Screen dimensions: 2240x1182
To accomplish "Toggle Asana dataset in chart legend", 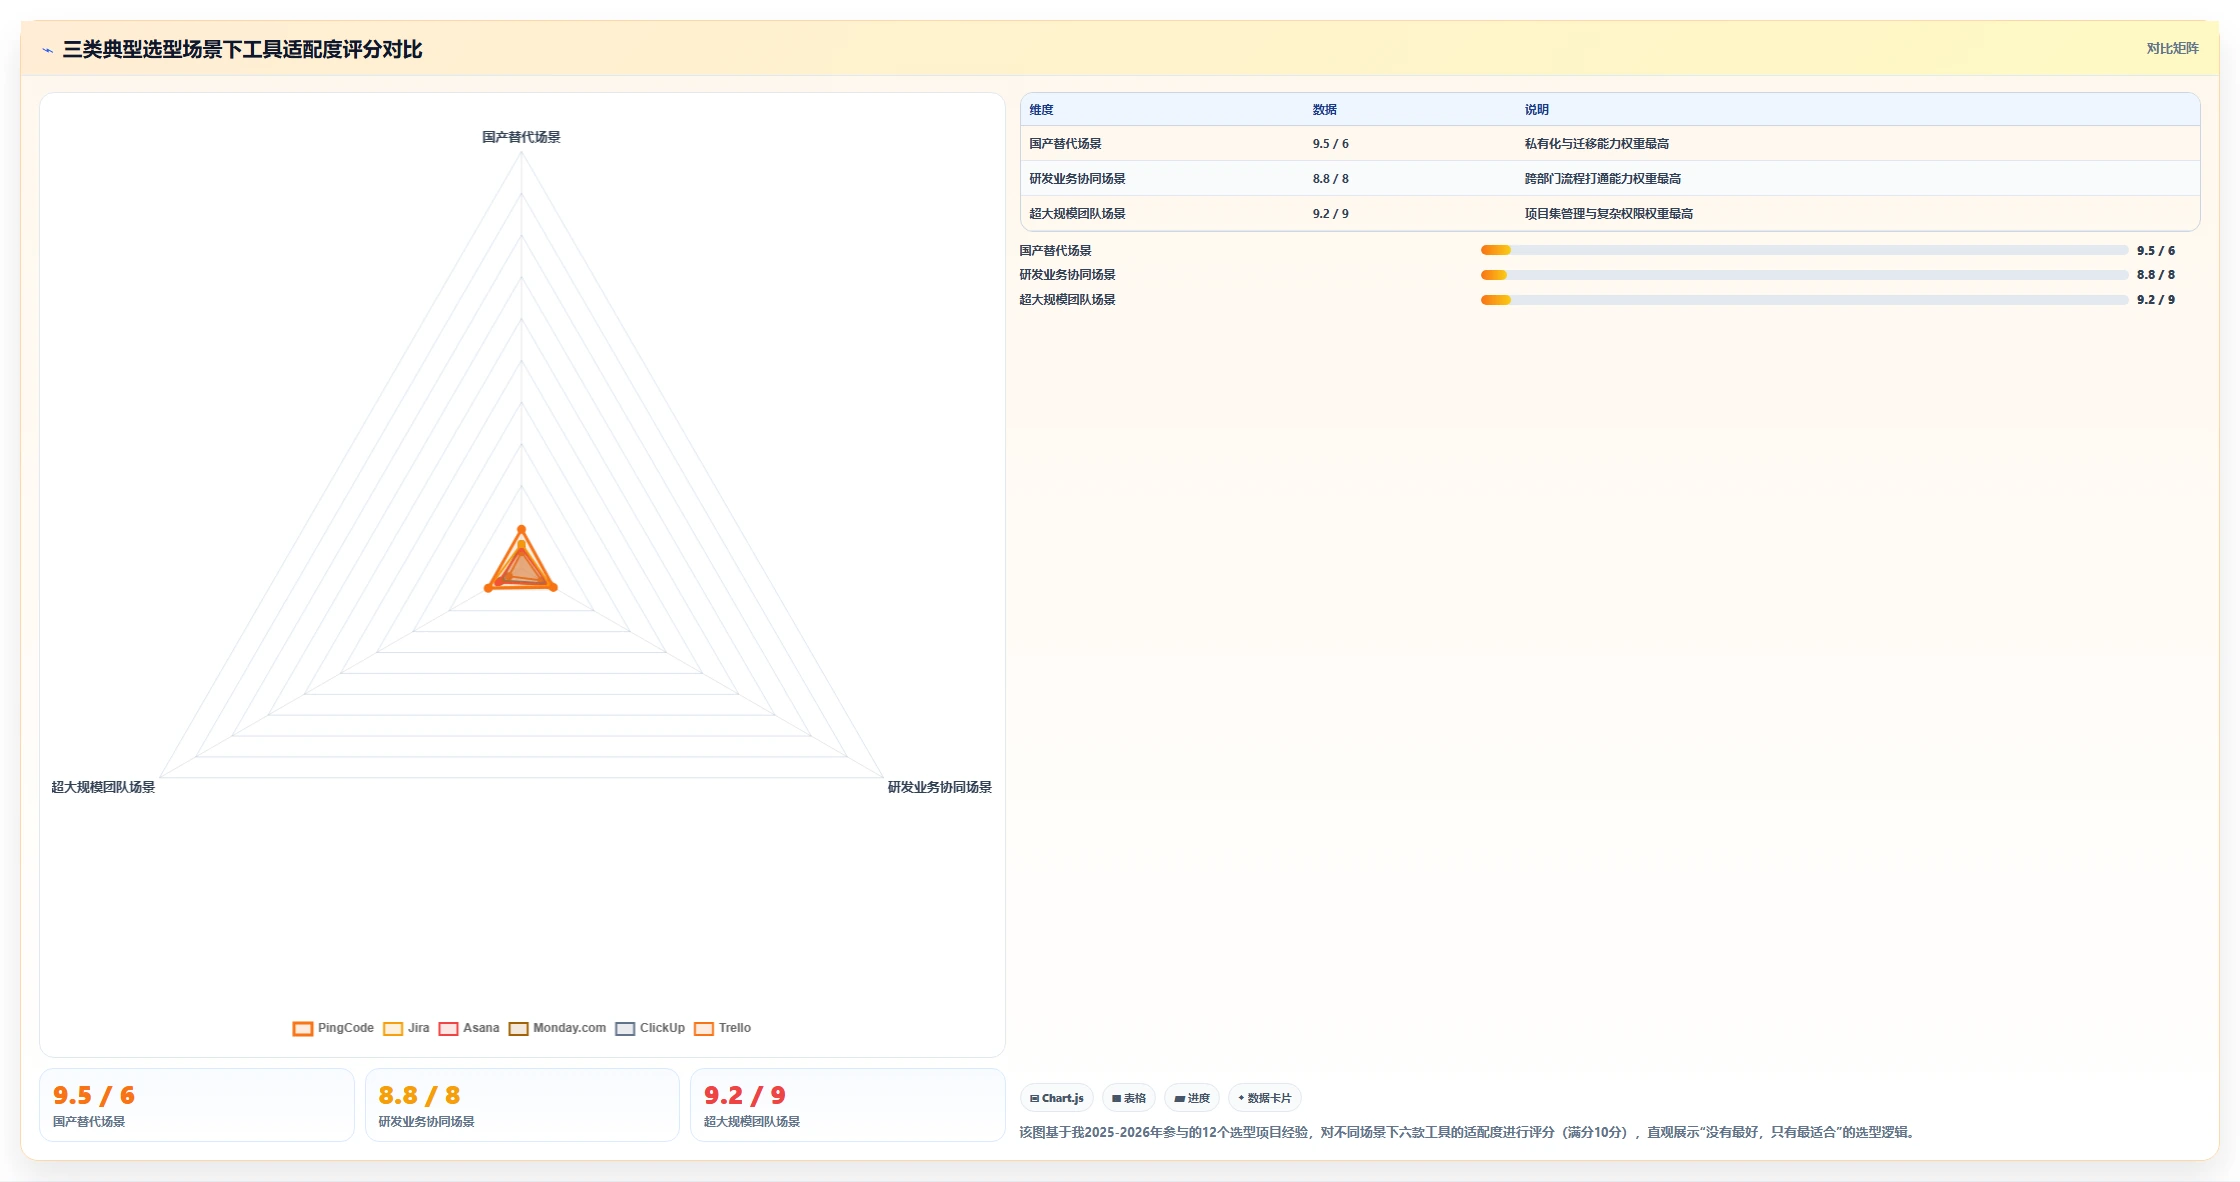I will 469,1028.
